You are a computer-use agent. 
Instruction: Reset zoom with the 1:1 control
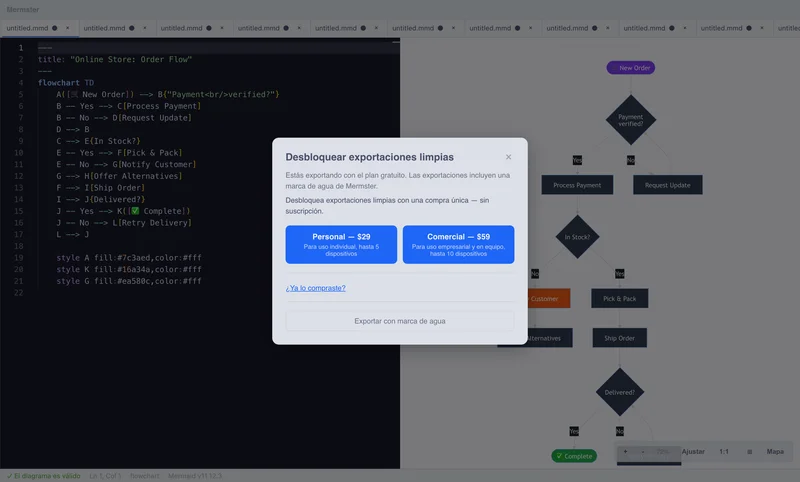723,452
